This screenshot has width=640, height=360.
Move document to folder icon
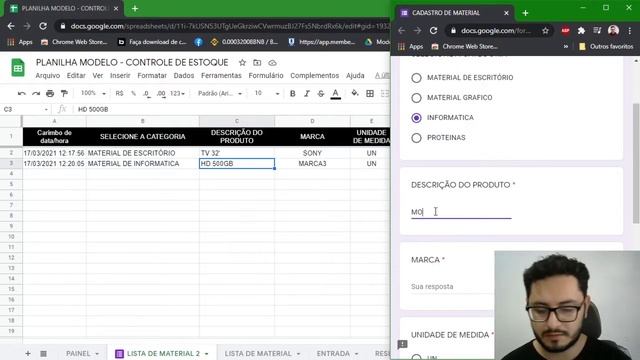click(257, 63)
